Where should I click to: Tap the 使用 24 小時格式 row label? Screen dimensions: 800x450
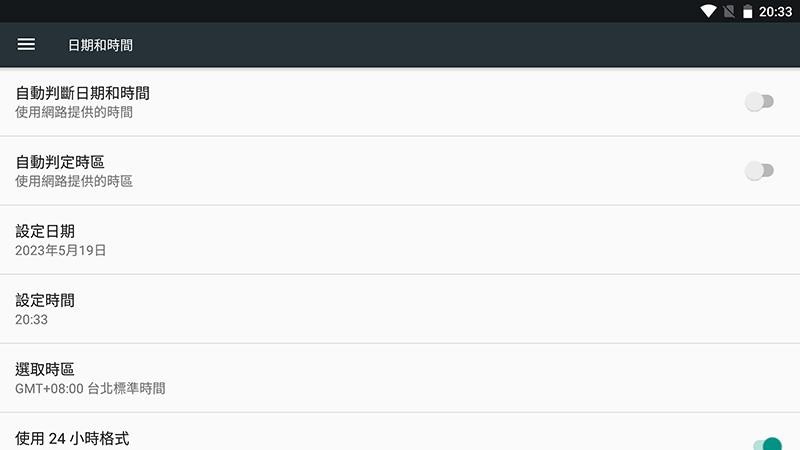(x=72, y=438)
